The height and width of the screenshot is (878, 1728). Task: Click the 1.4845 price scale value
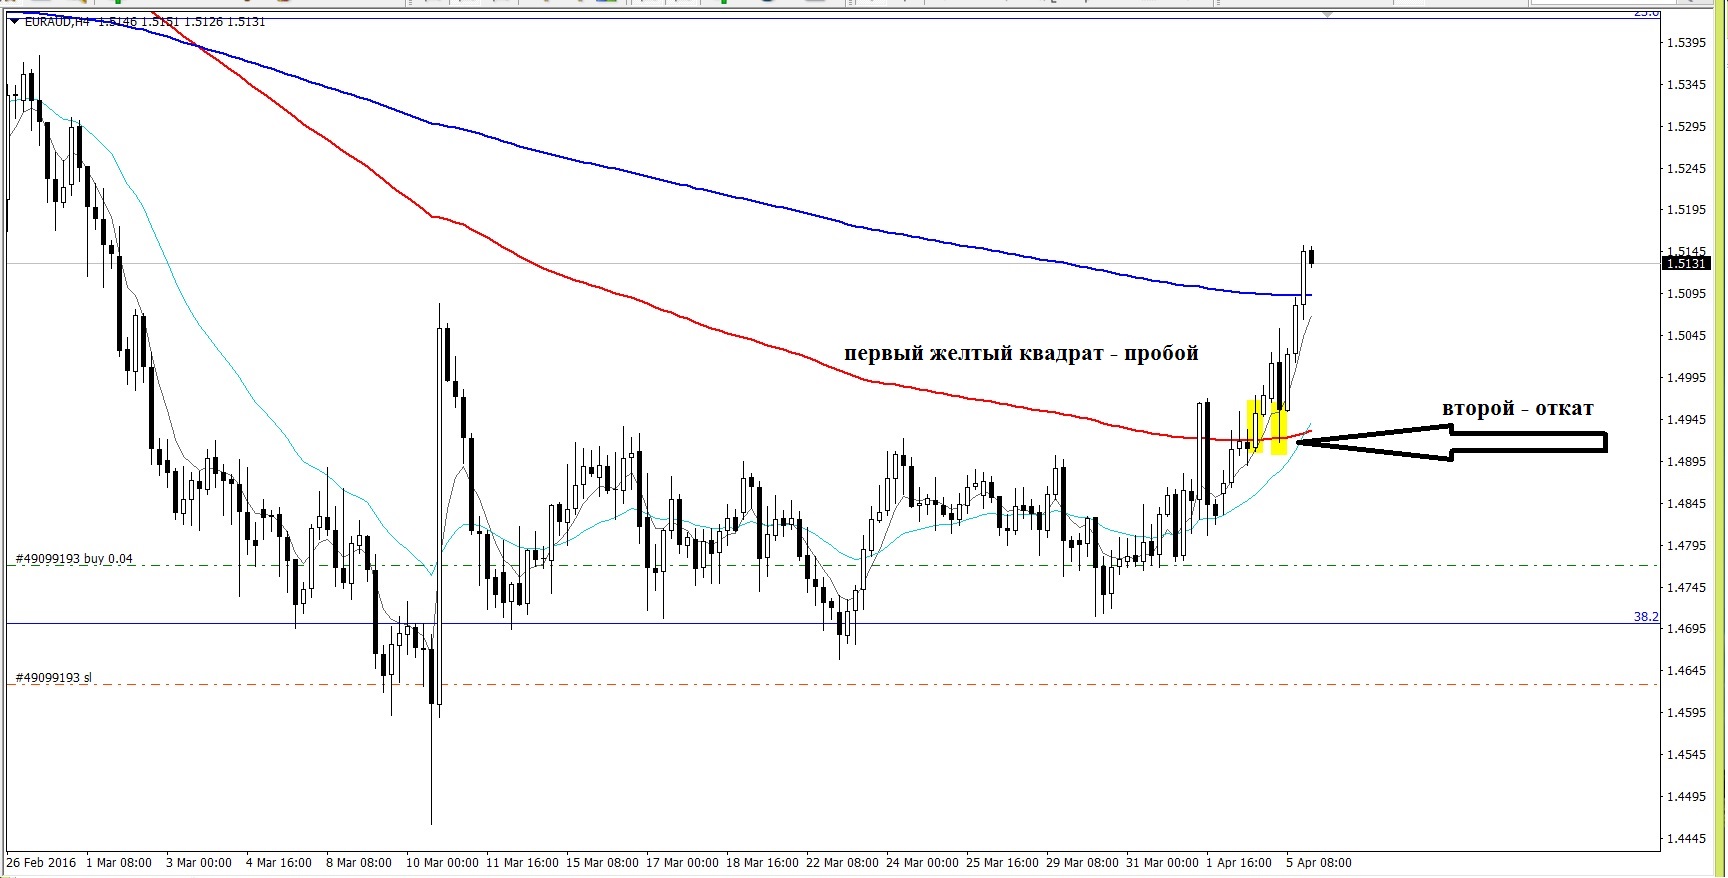tap(1686, 504)
